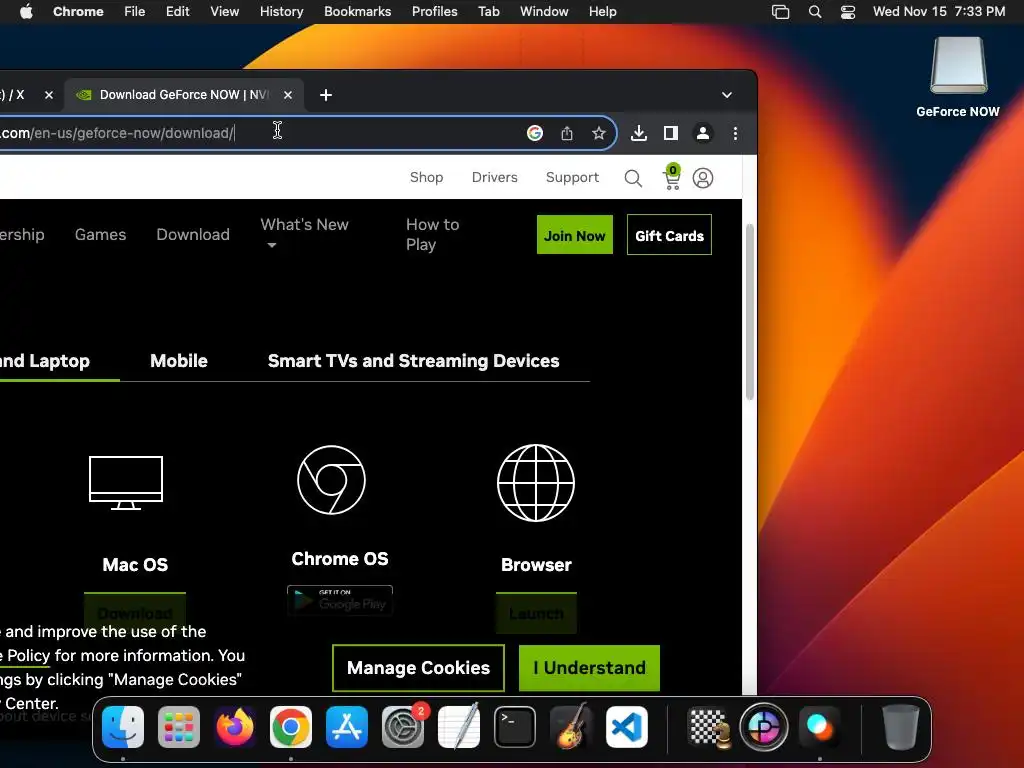Open the Window menu
Screen dimensions: 1024x768
click(544, 12)
